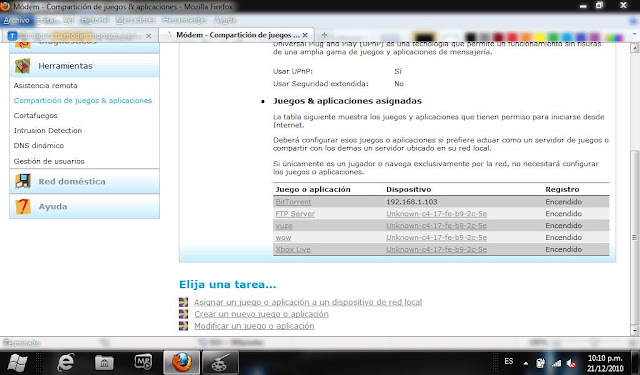Screen dimensions: 640x375
Task: Click Crear un nuevo juego o aplicación
Action: pyautogui.click(x=261, y=314)
